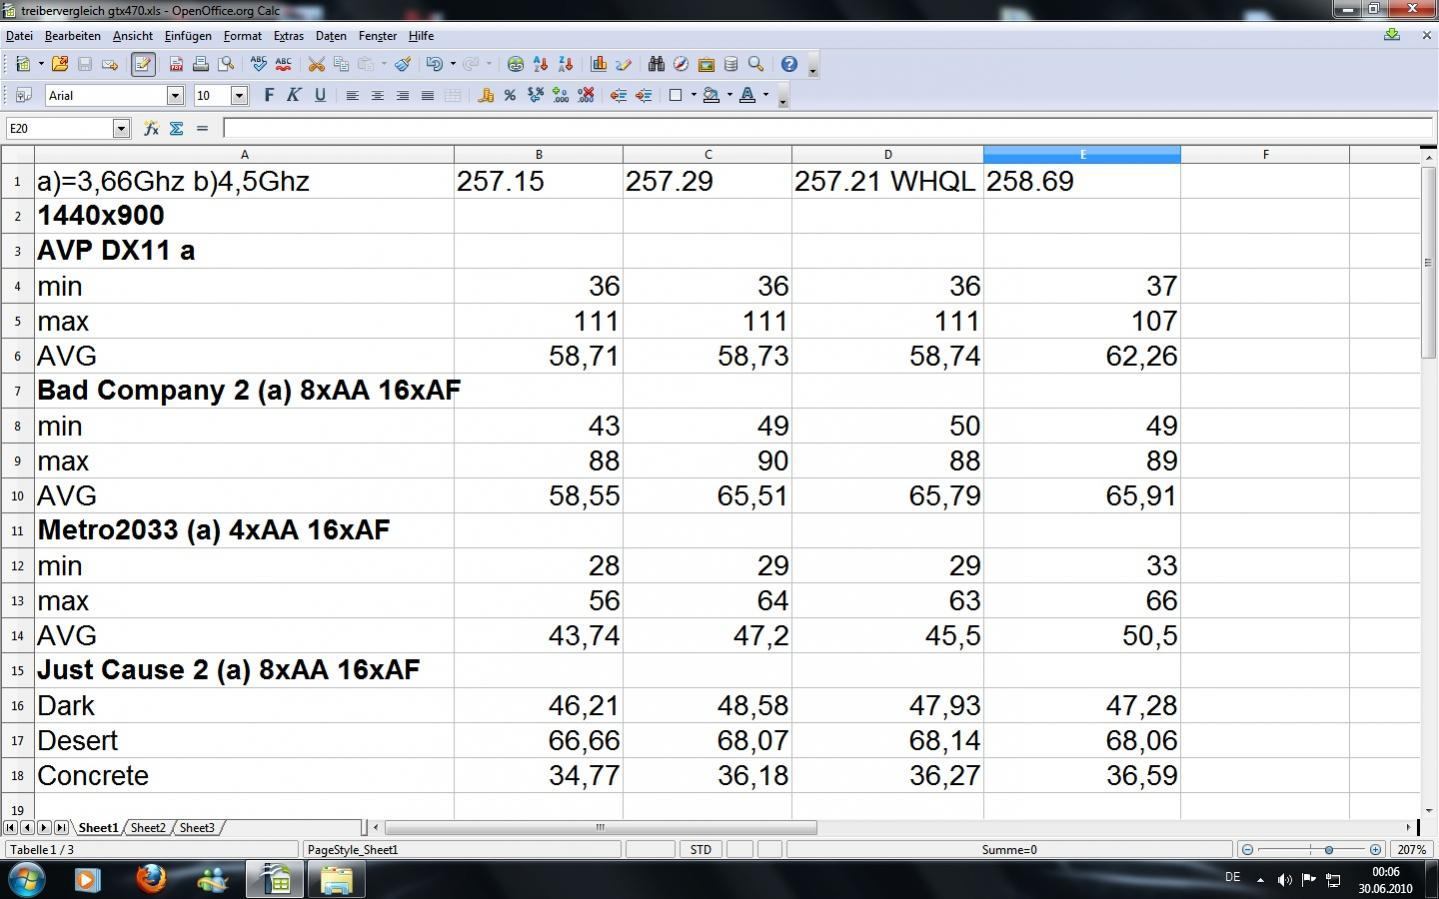1439x899 pixels.
Task: Toggle AutoSpellcheck (ABC red wavy underline)
Action: (283, 64)
